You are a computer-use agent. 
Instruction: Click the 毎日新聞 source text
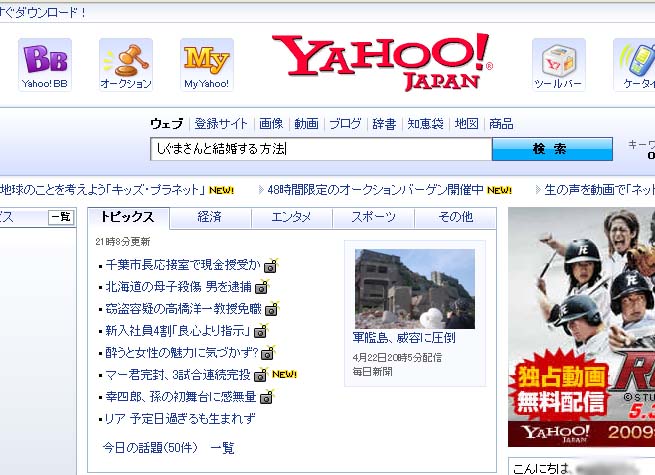pos(373,371)
